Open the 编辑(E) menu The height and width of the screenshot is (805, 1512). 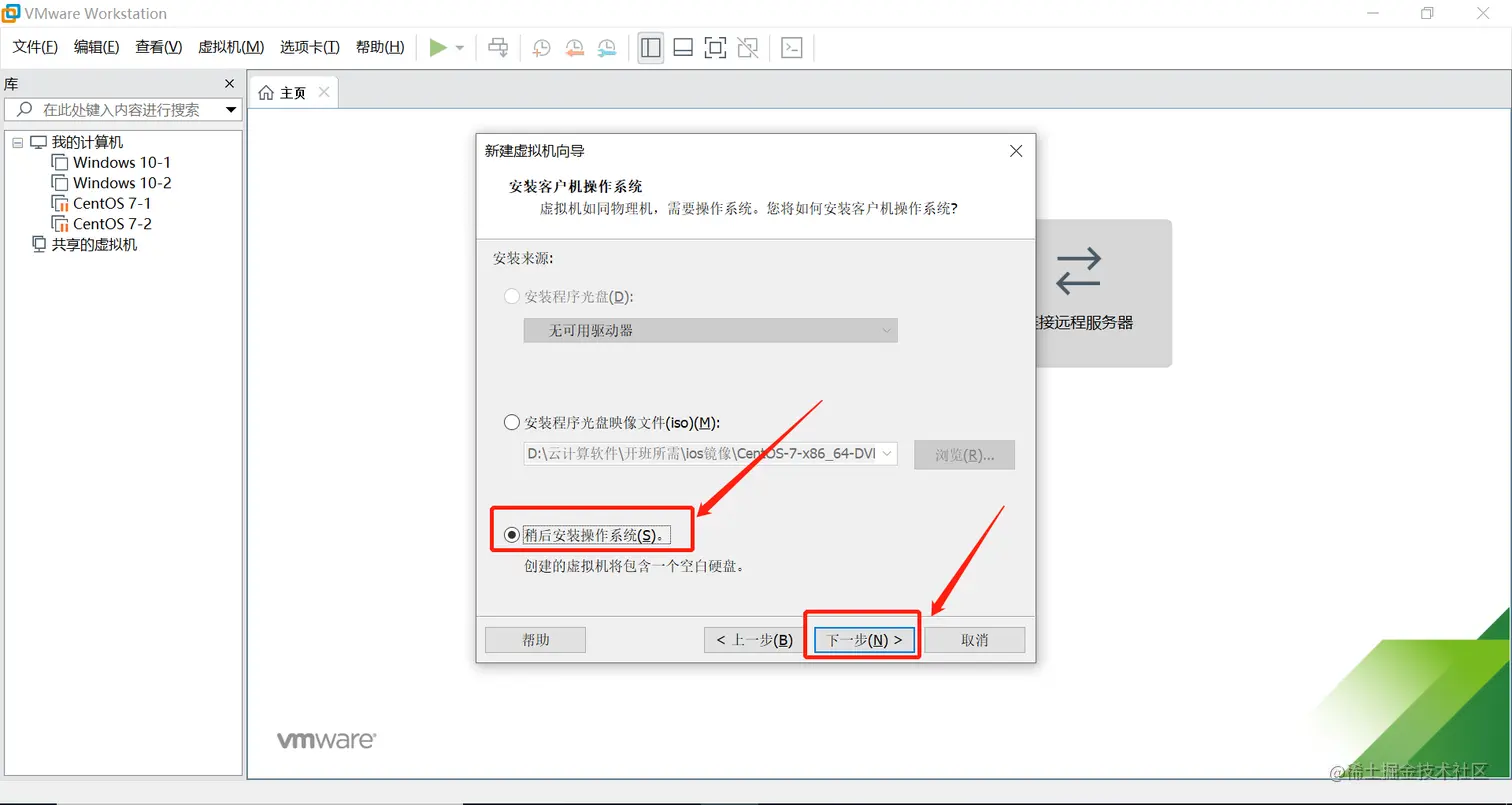pos(97,47)
